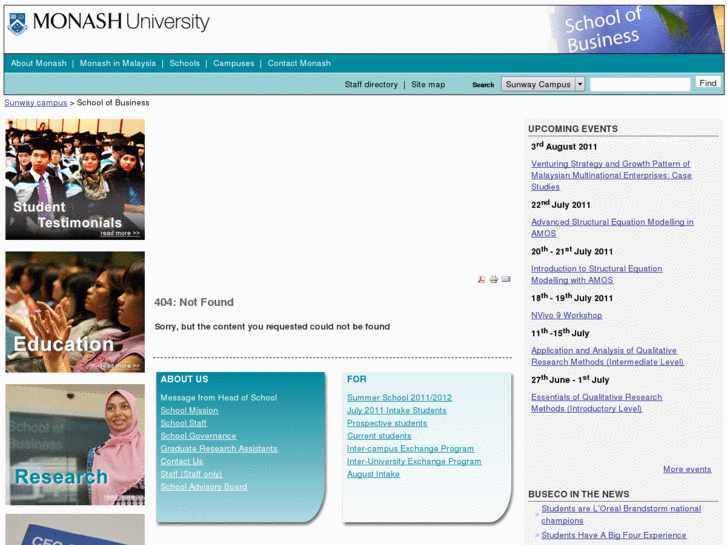Viewport: 727px width, 545px height.
Task: Open the Schools menu item
Action: pos(185,63)
